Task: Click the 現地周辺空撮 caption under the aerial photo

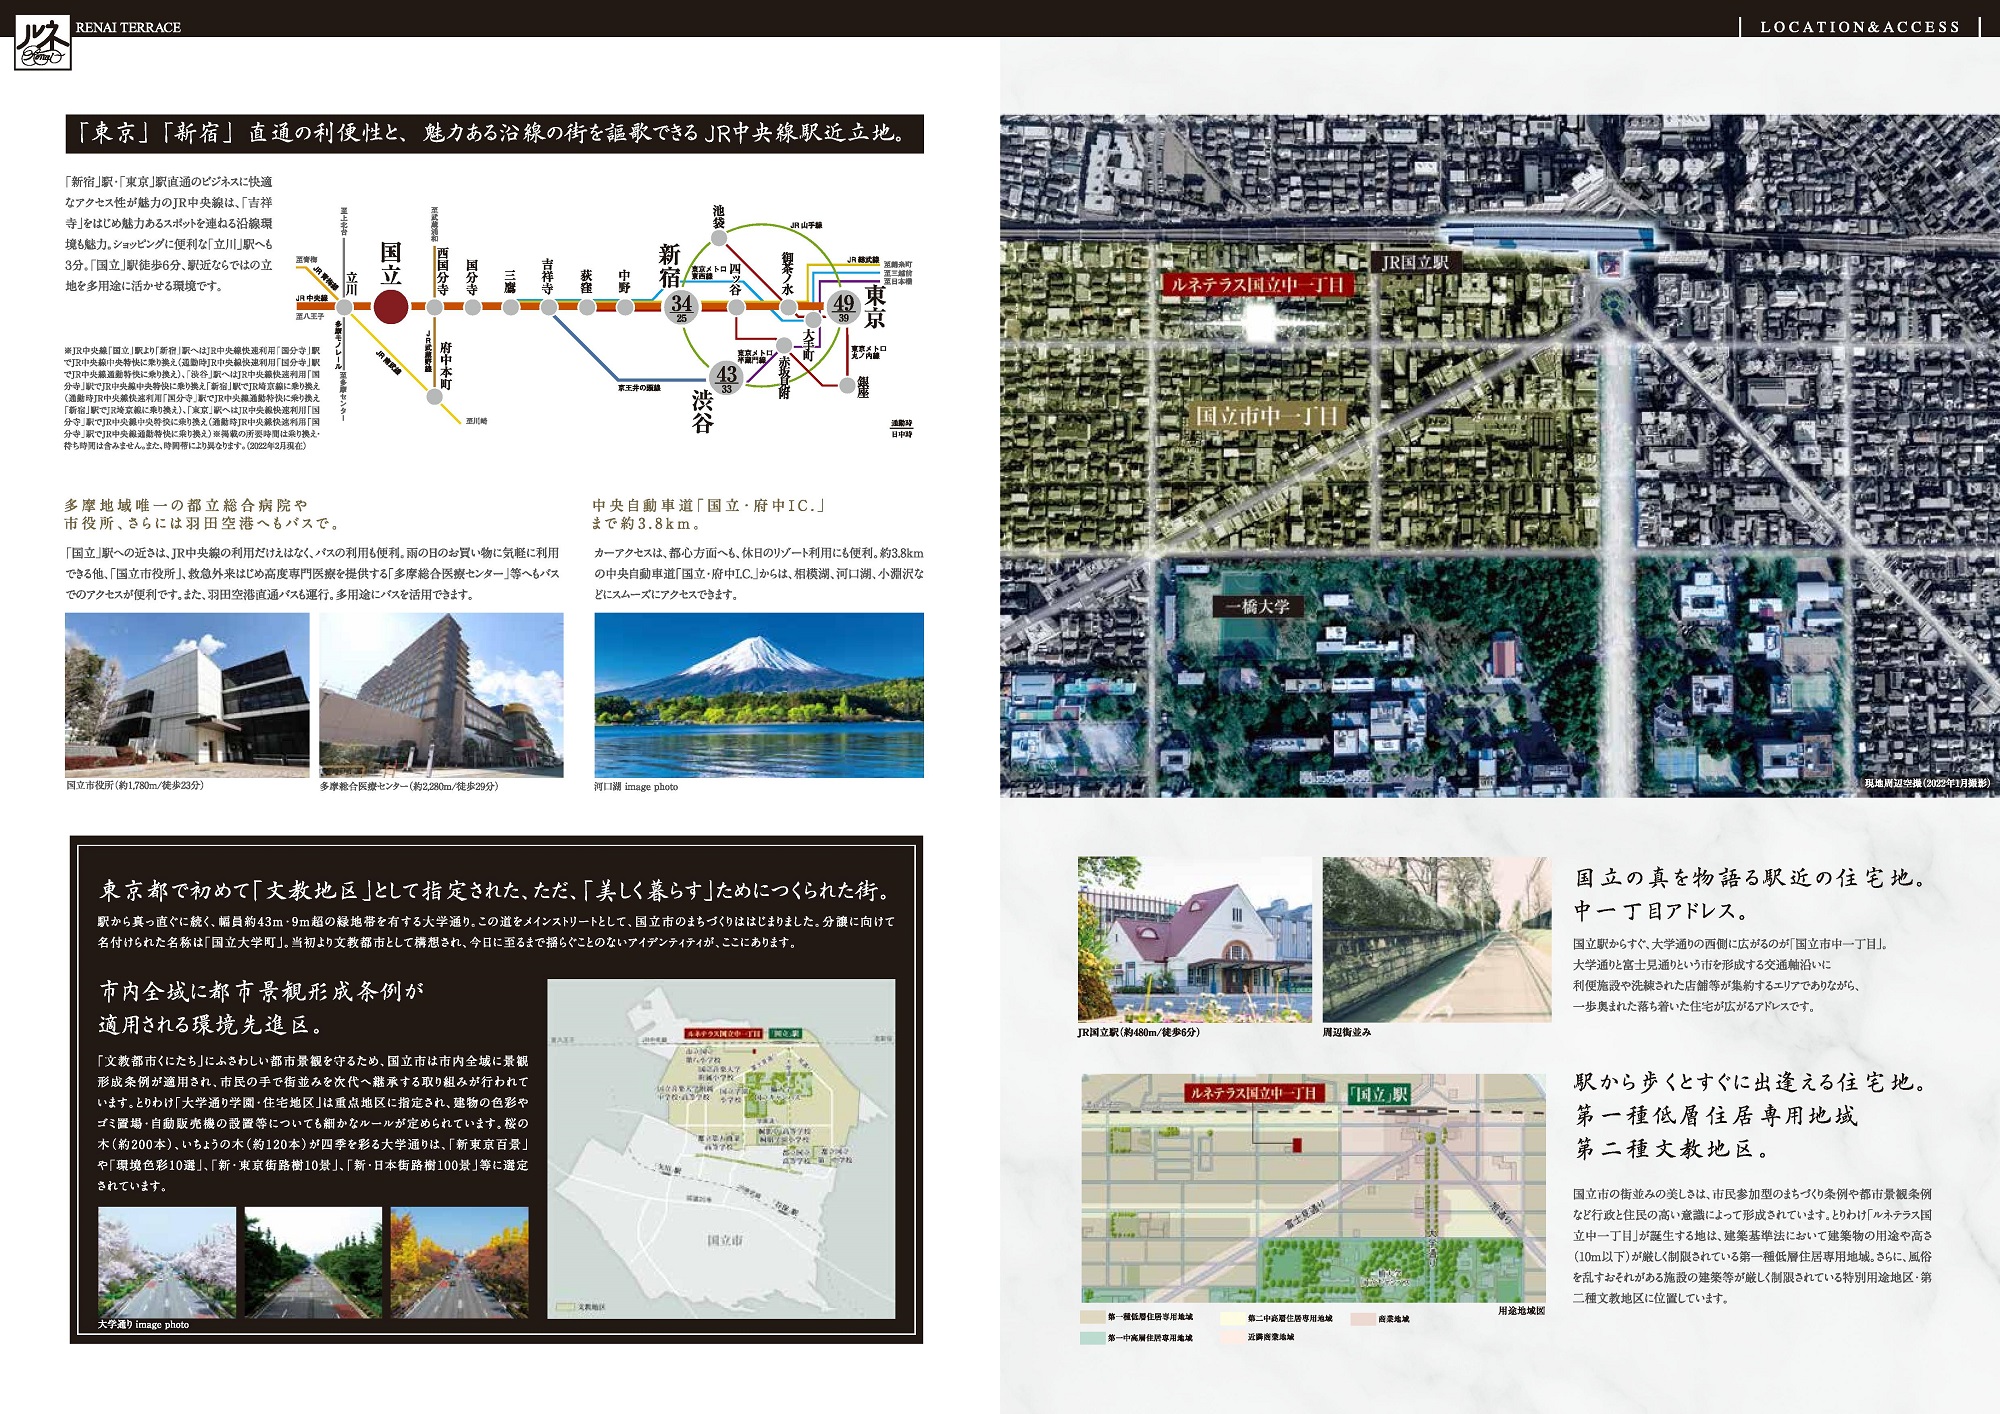Action: (x=1928, y=783)
